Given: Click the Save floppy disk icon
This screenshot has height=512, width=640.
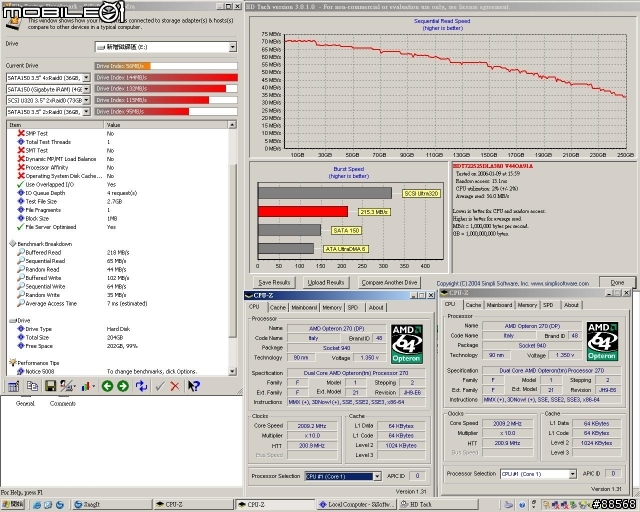Looking at the screenshot, I should click(50, 386).
